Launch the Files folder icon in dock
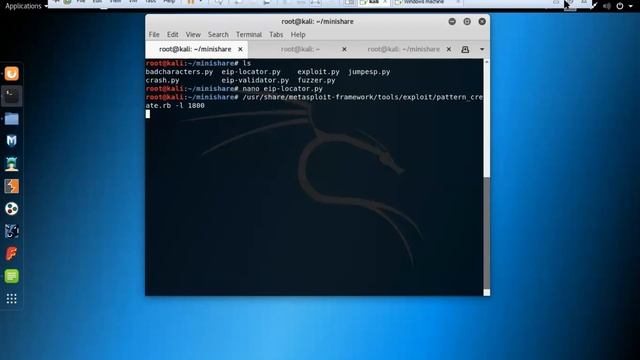Screen dimensions: 640x360 point(11,119)
